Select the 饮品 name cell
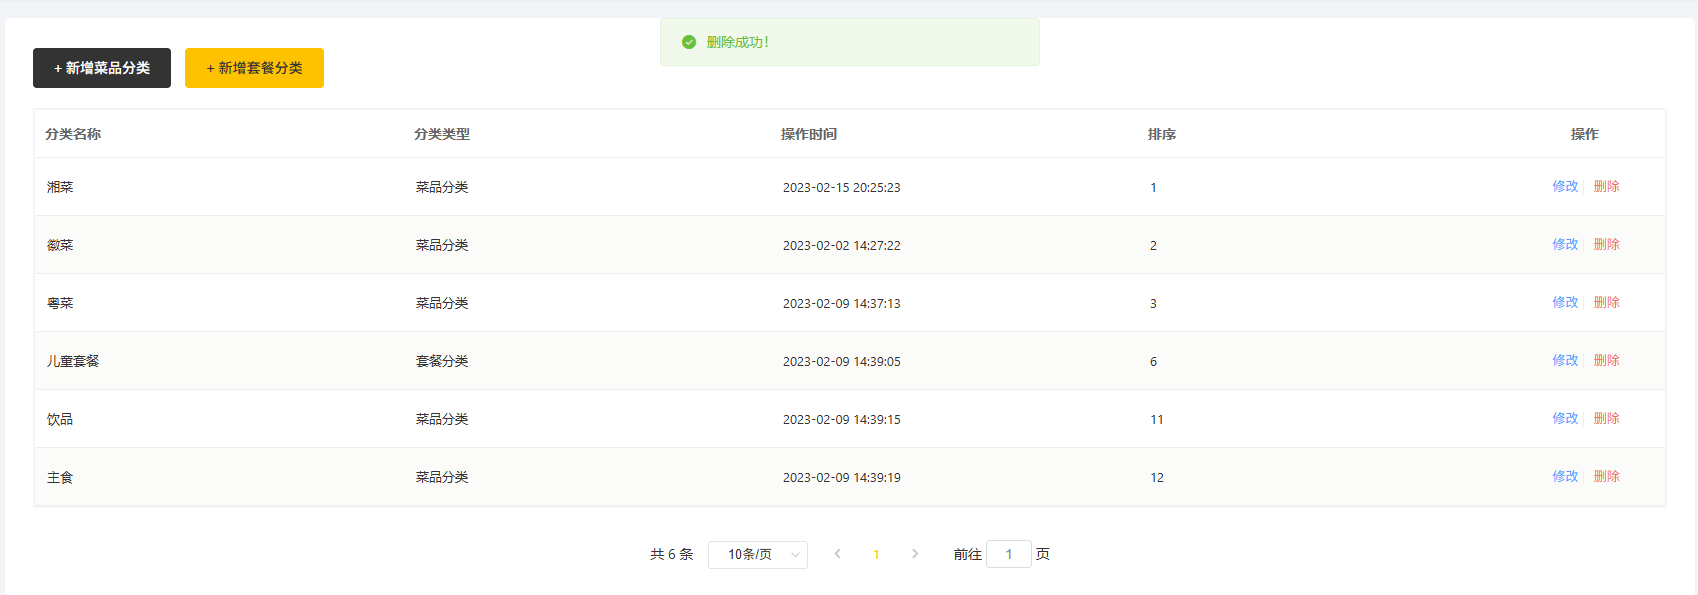Viewport: 1698px width, 595px height. click(60, 419)
